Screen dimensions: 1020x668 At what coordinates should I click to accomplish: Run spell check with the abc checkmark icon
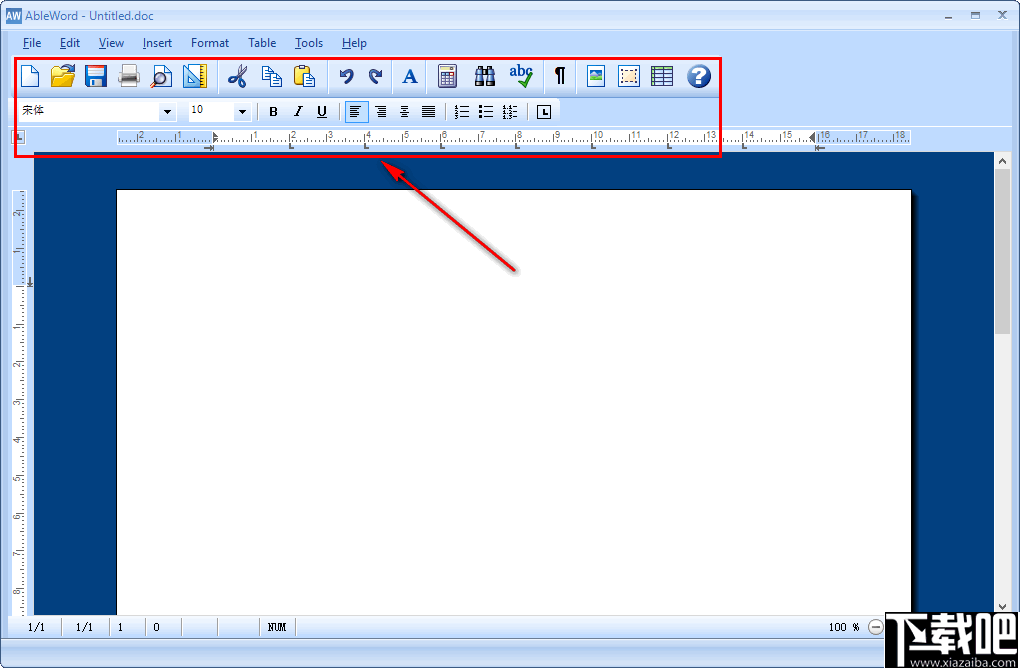tap(521, 76)
